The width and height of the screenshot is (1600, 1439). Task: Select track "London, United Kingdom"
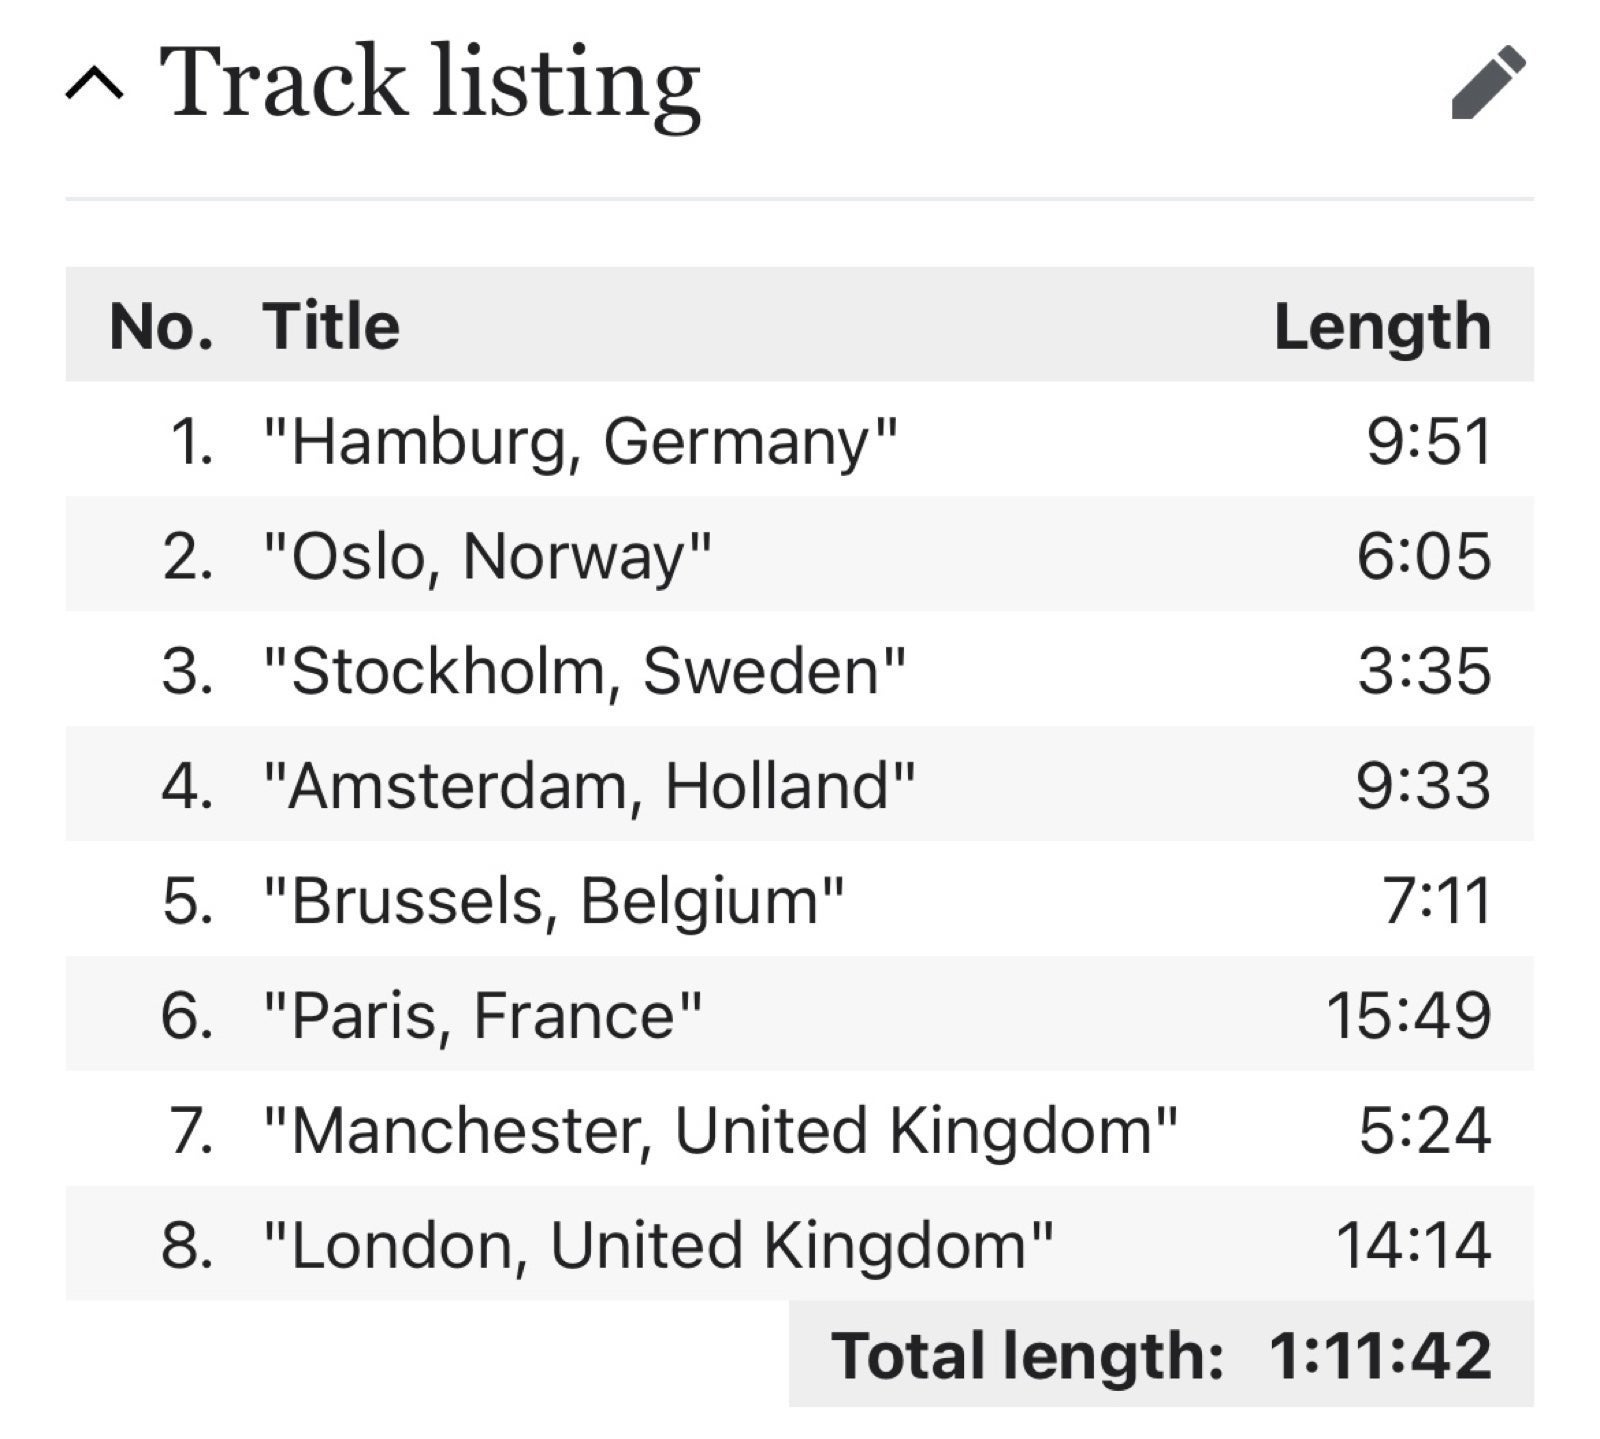pos(658,1246)
